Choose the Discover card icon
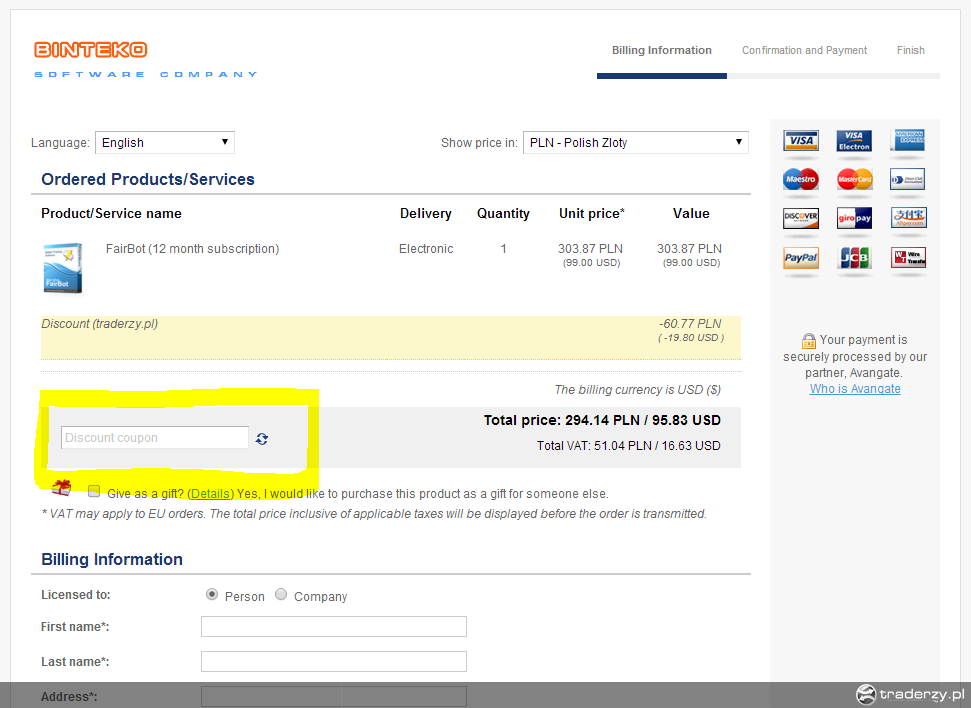Screen dimensions: 971x708 click(x=801, y=218)
